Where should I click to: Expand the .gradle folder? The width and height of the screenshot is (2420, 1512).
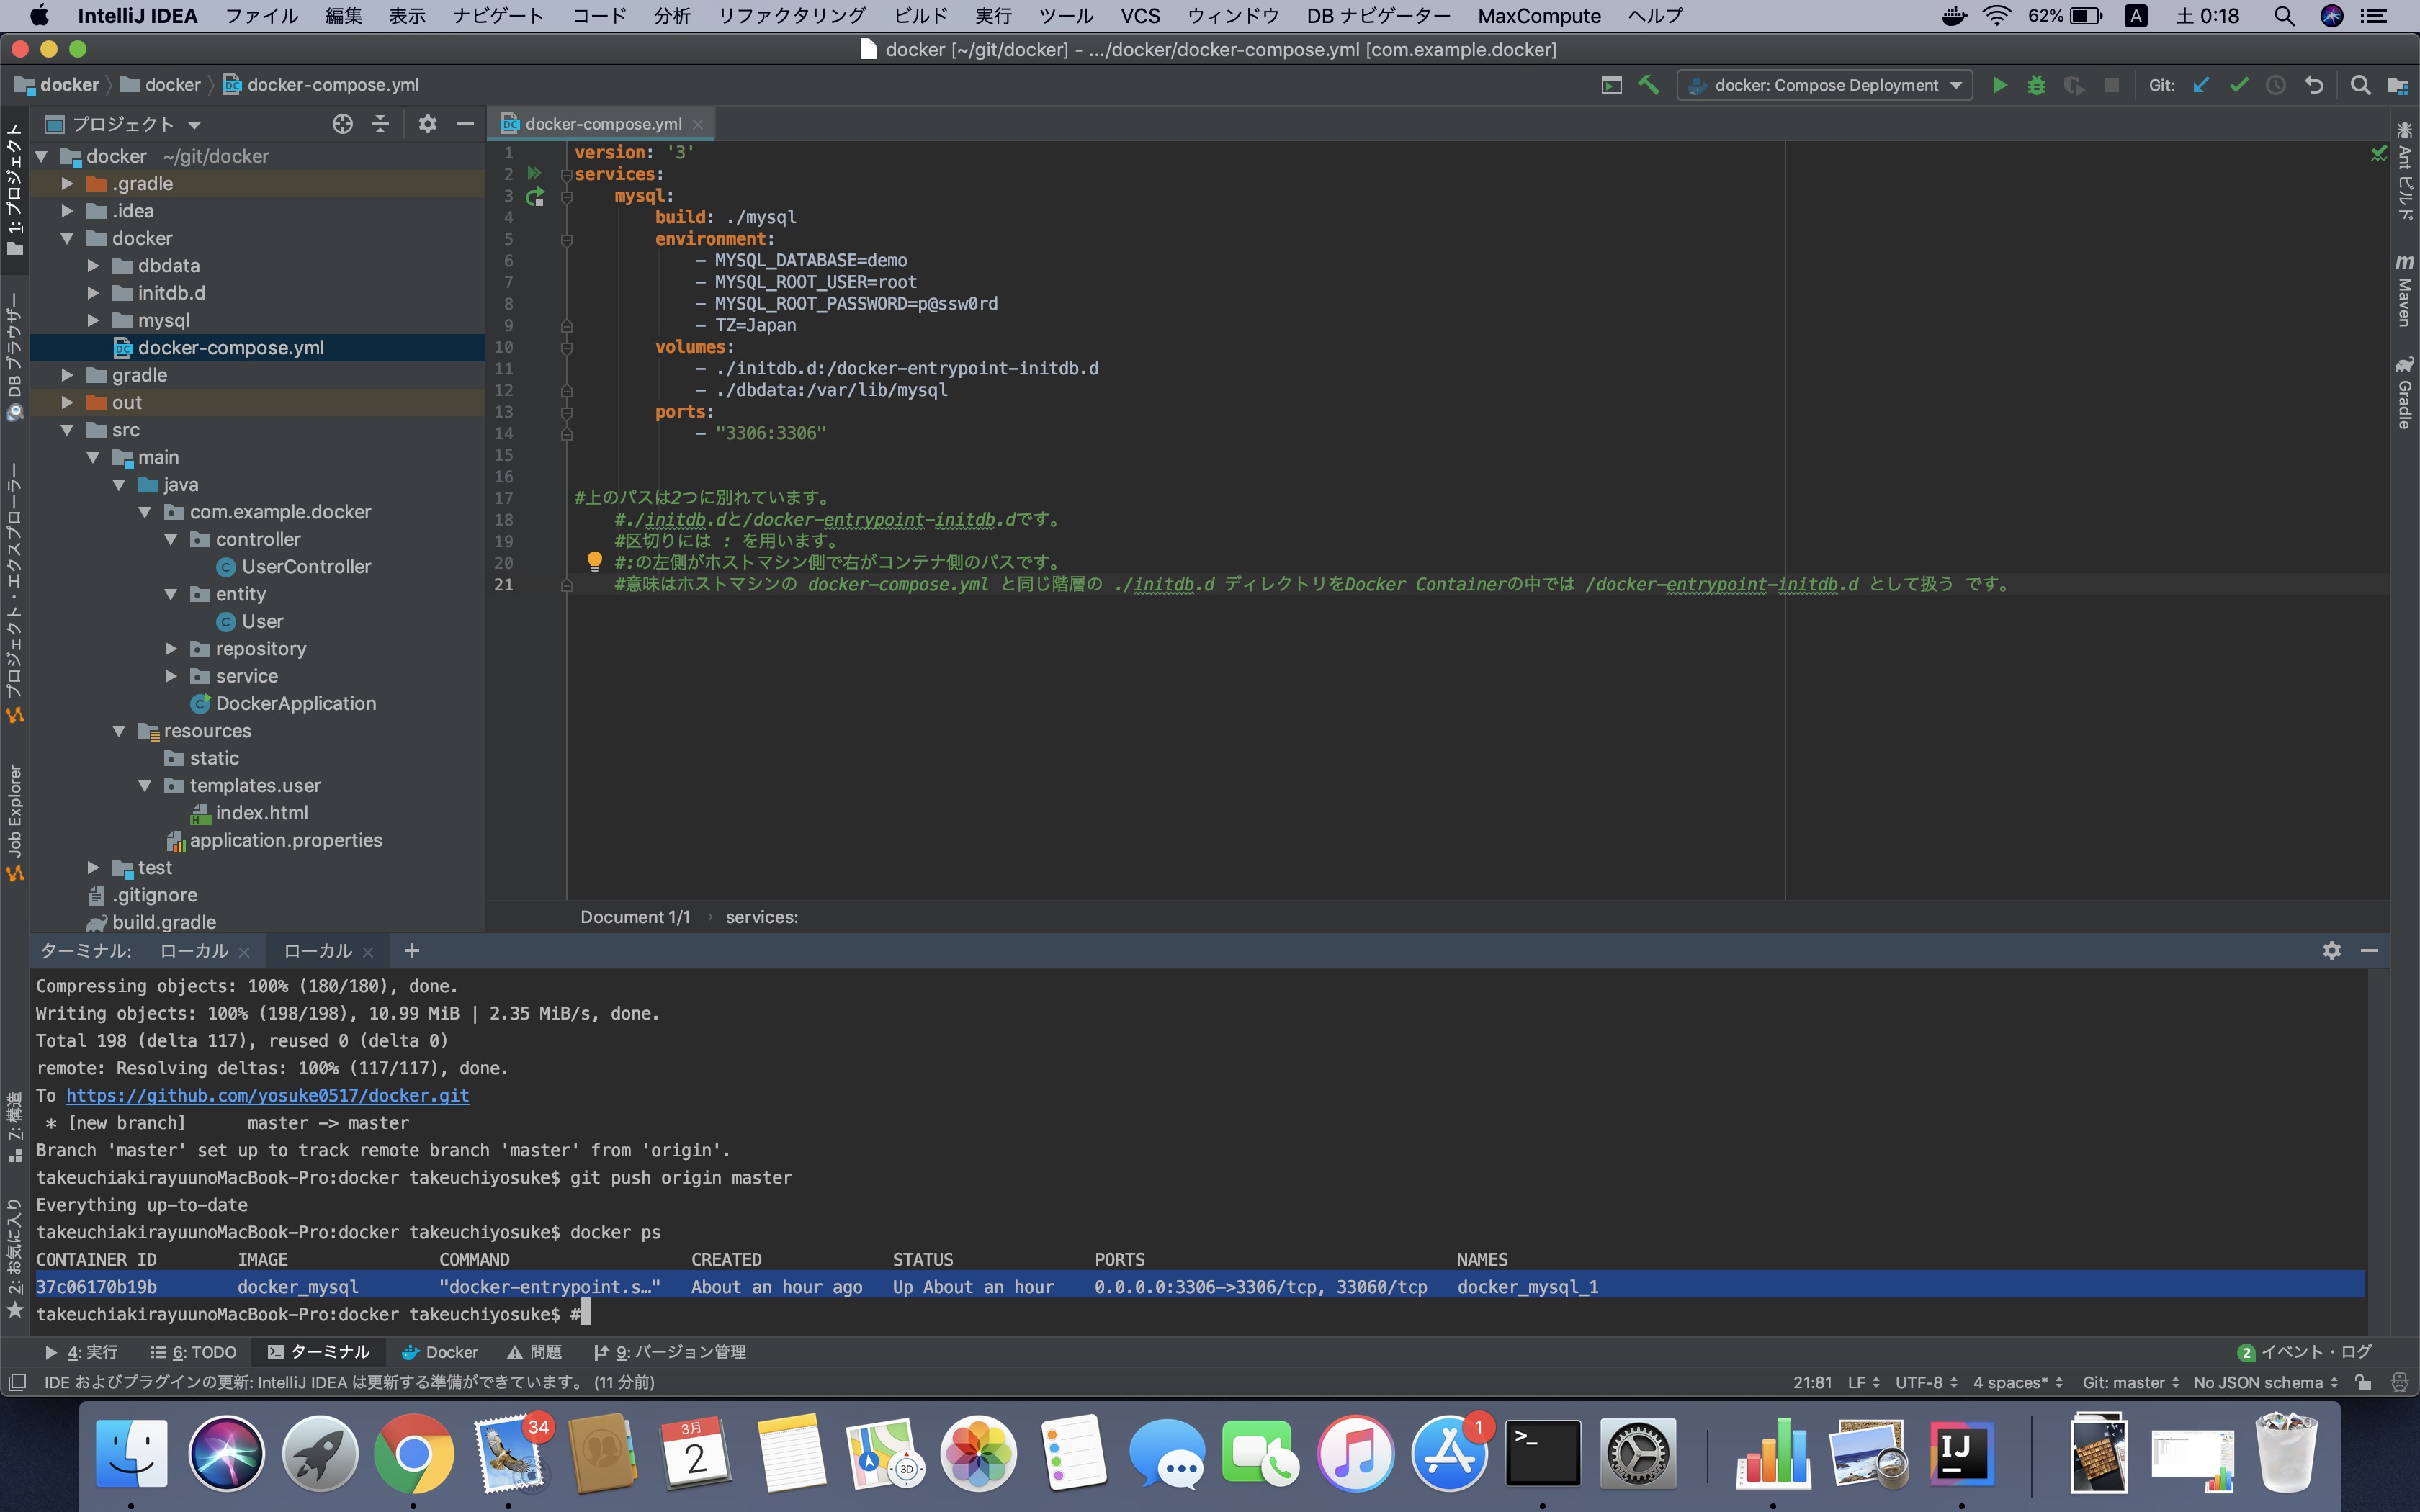[67, 183]
